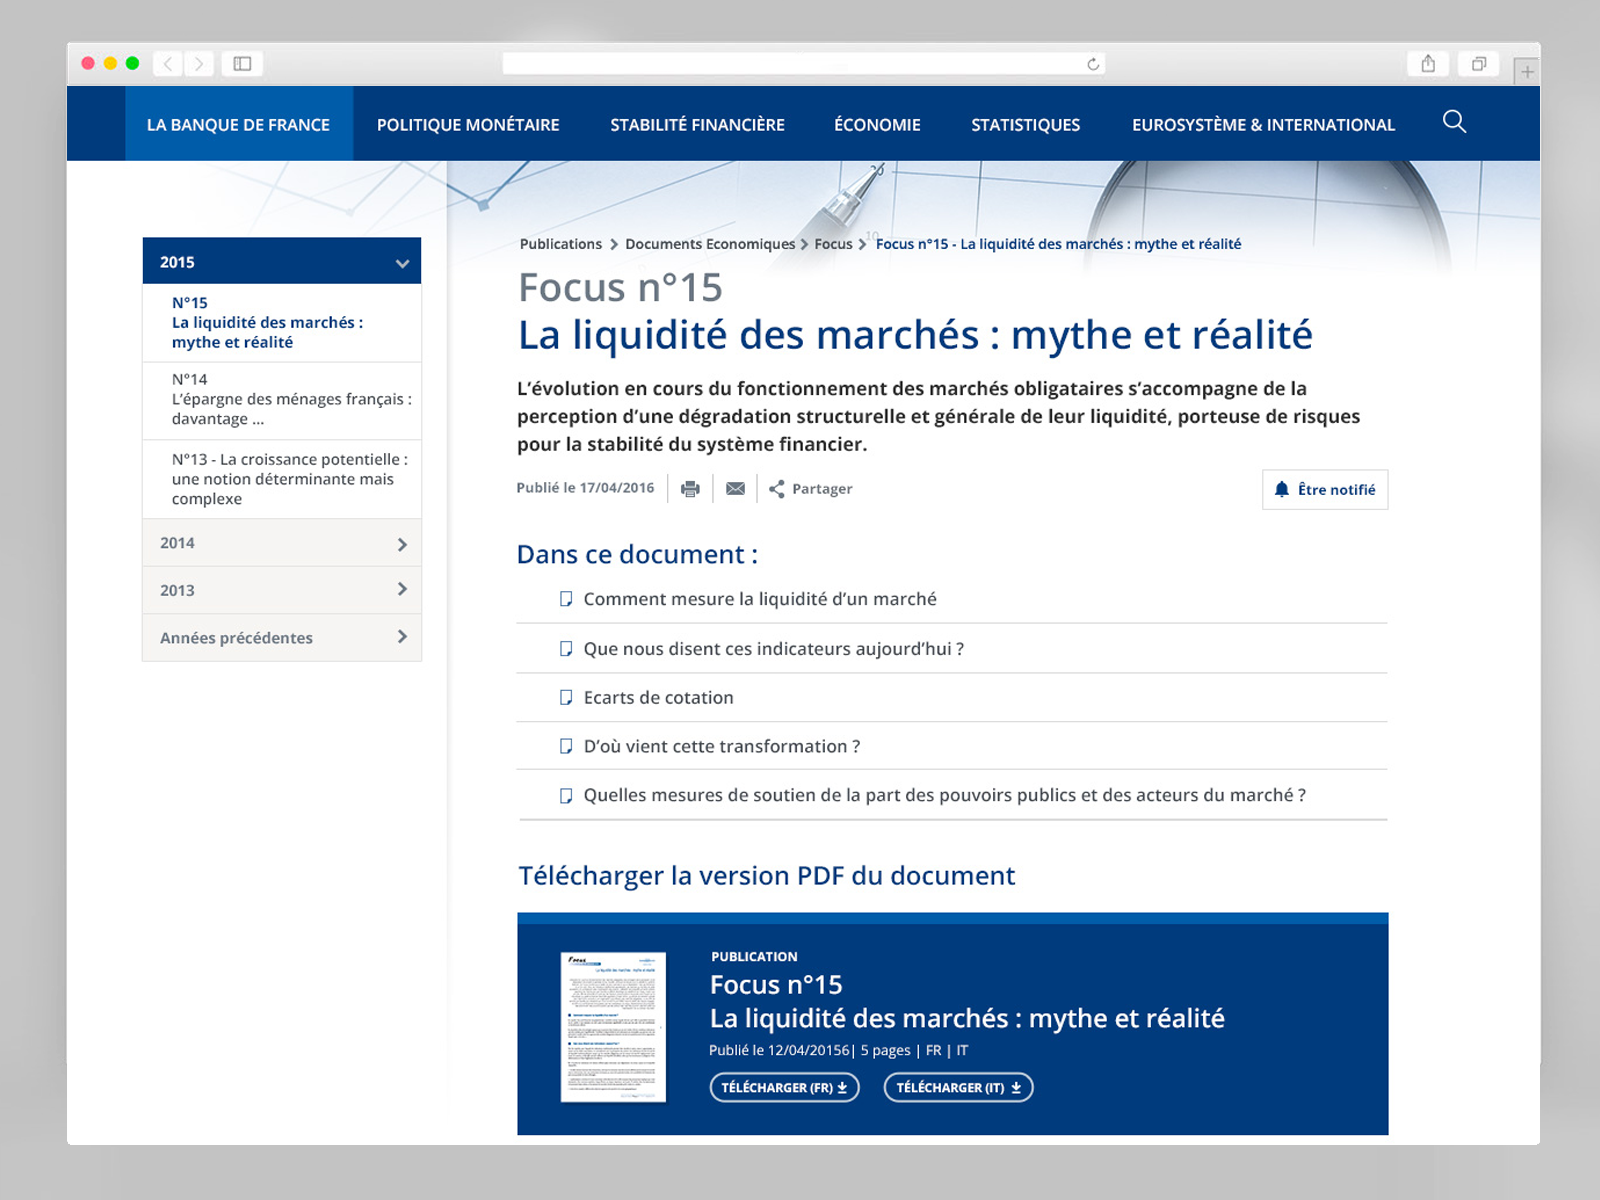Click download arrow in Télécharger (IT) button
This screenshot has height=1200, width=1600.
pyautogui.click(x=1016, y=1088)
